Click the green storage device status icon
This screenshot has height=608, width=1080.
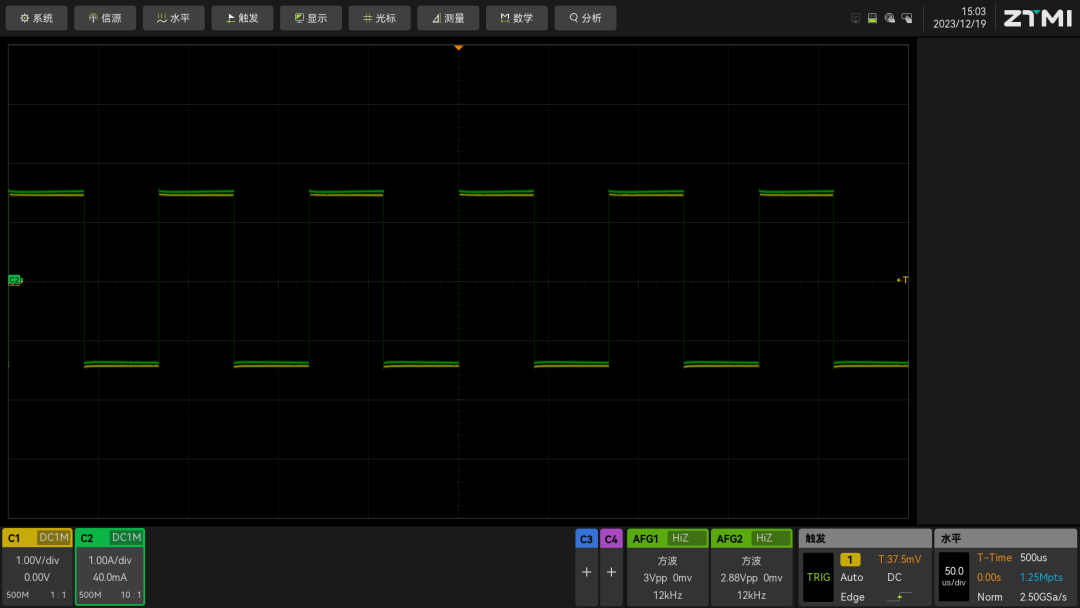pos(873,19)
